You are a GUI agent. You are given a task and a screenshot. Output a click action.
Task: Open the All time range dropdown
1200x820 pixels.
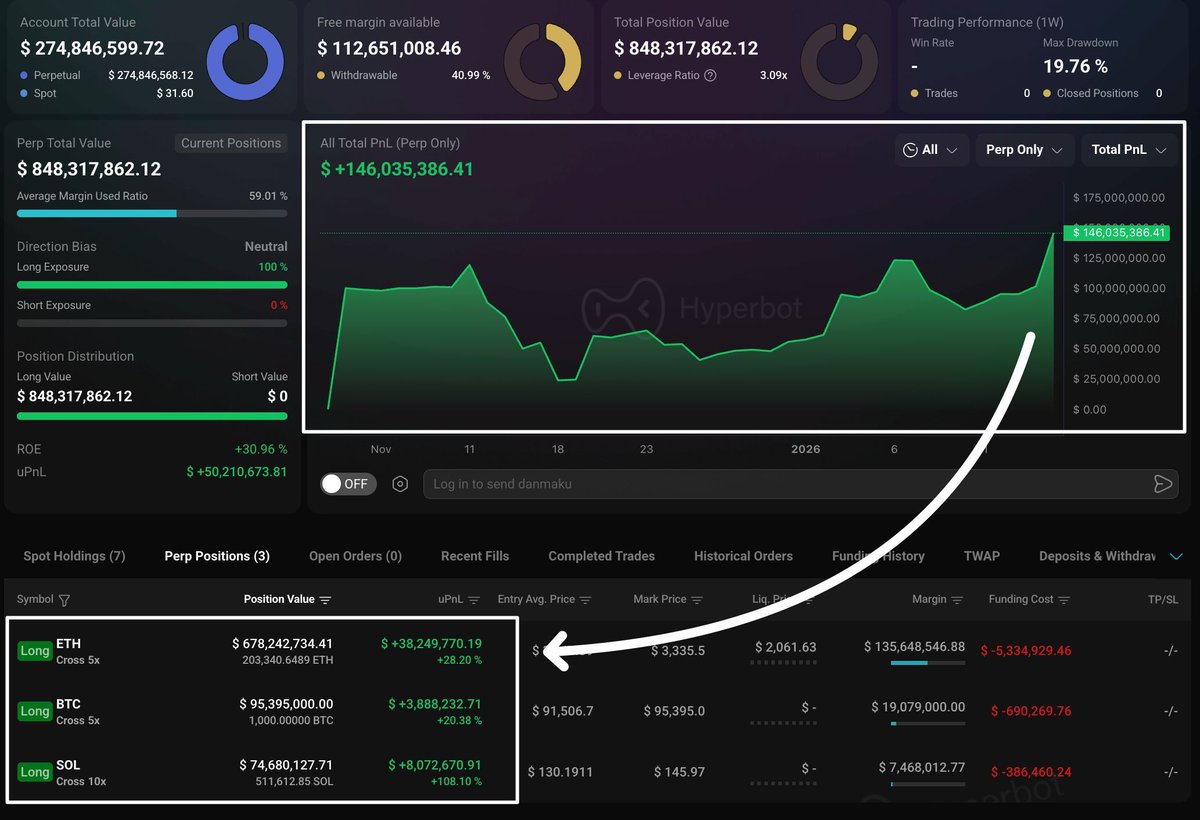(931, 149)
